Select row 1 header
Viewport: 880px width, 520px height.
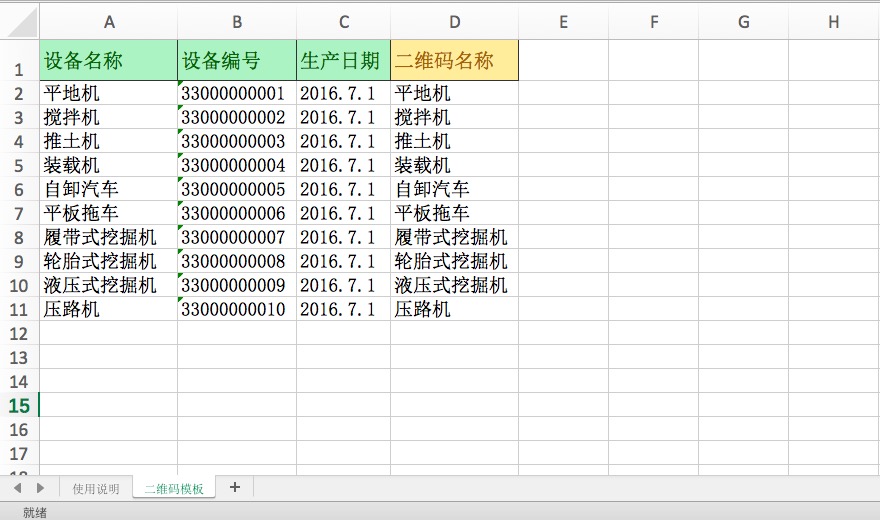tap(19, 61)
